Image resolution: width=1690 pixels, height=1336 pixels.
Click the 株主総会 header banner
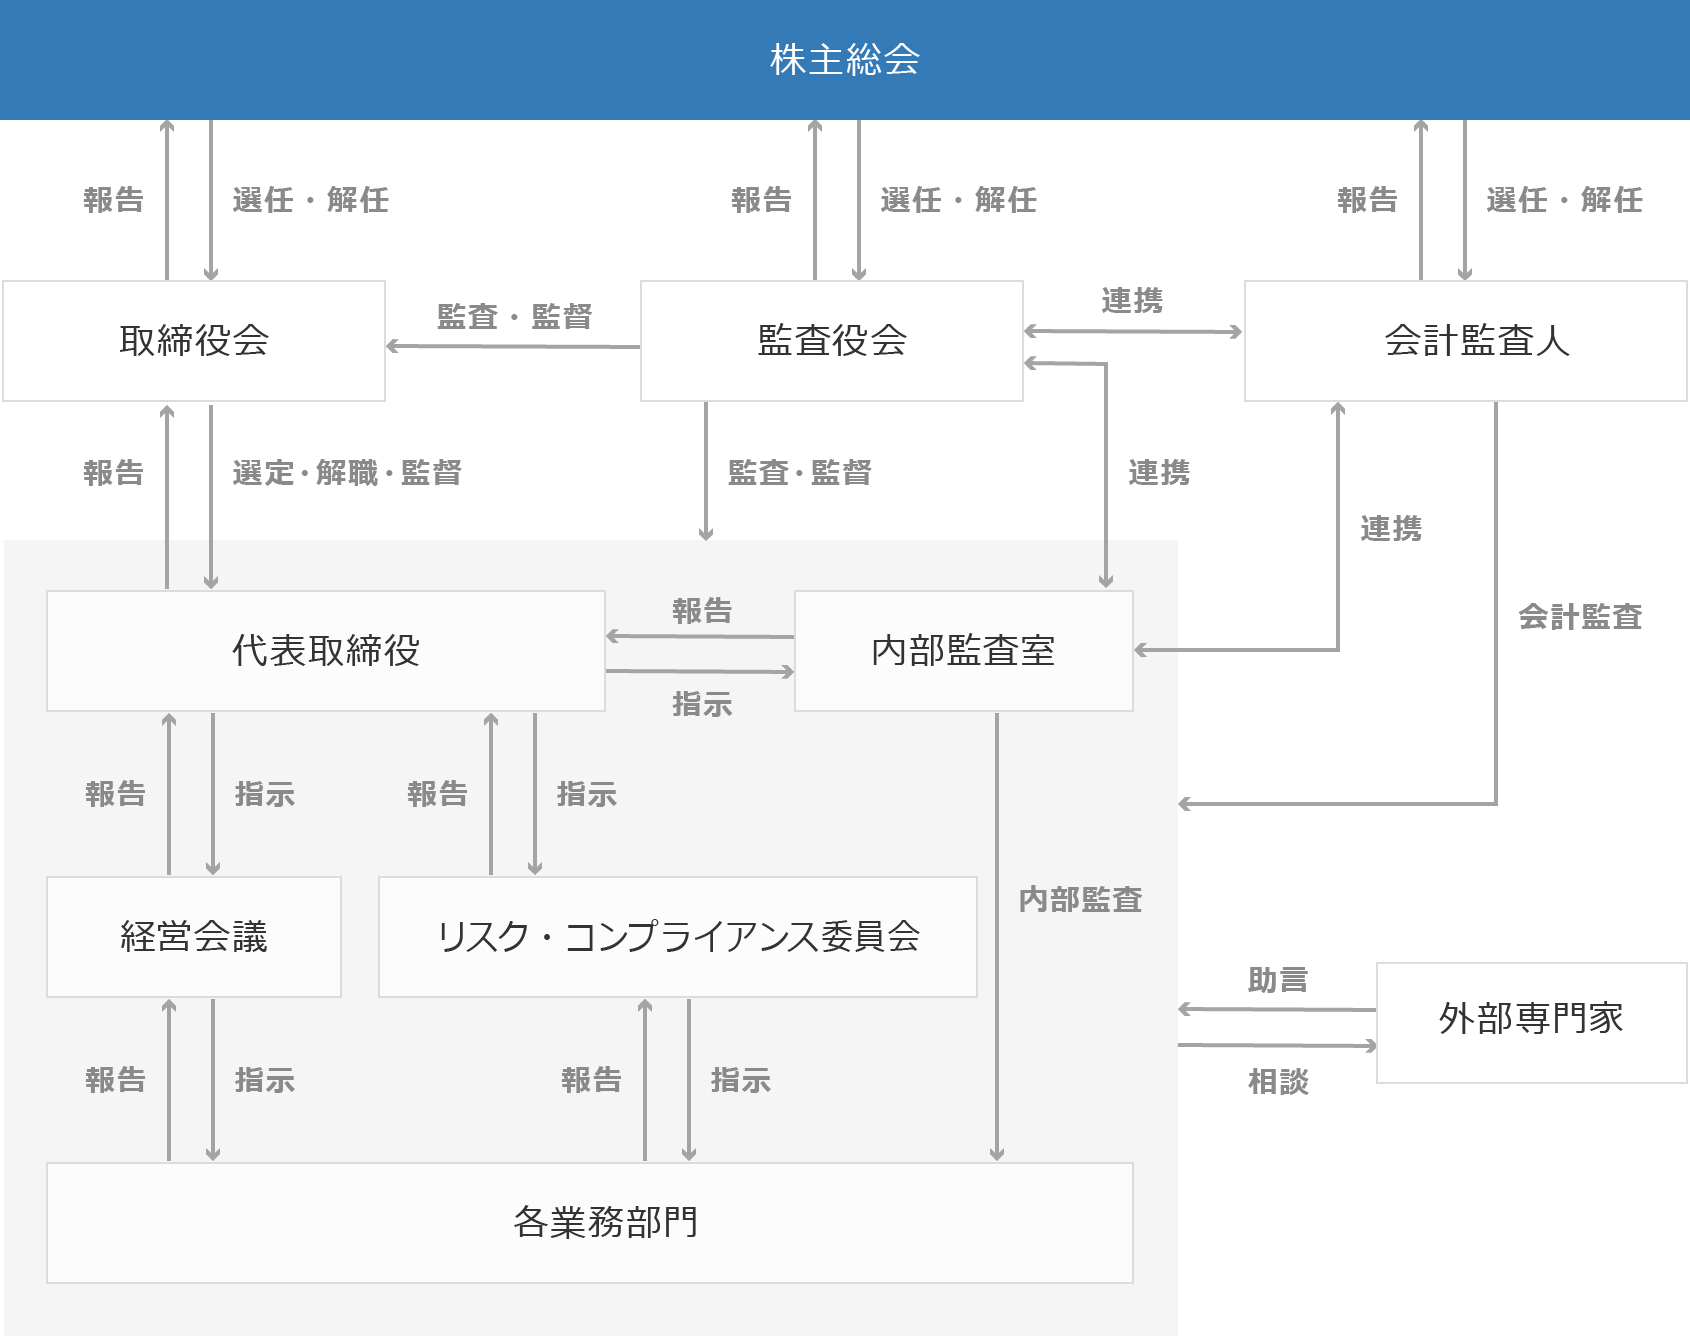[845, 60]
